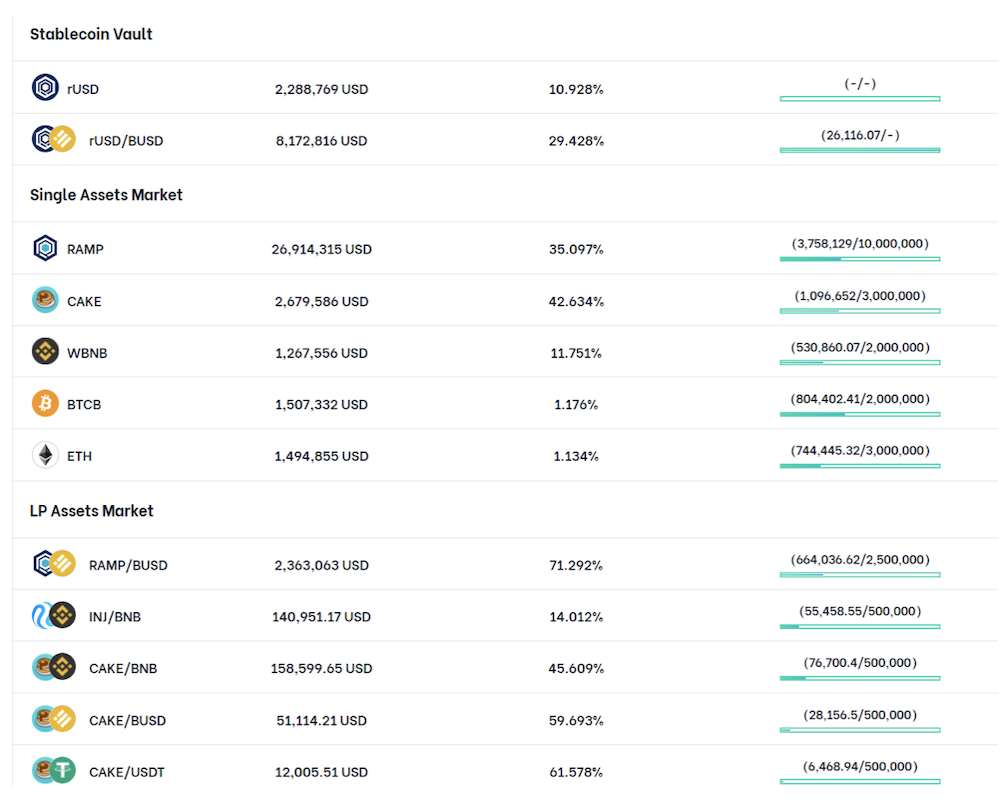Screen dimensions: 1000x801
Task: Click the (3,758,129/10,000,000) cap text
Action: point(860,244)
